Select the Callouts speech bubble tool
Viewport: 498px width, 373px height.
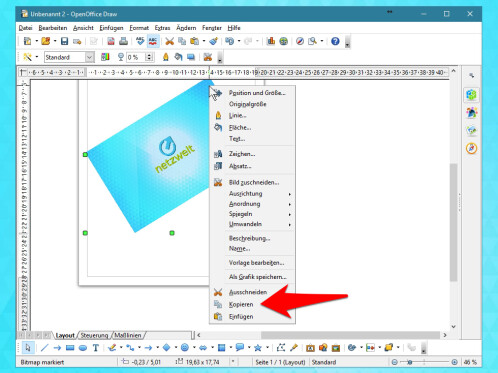point(240,348)
